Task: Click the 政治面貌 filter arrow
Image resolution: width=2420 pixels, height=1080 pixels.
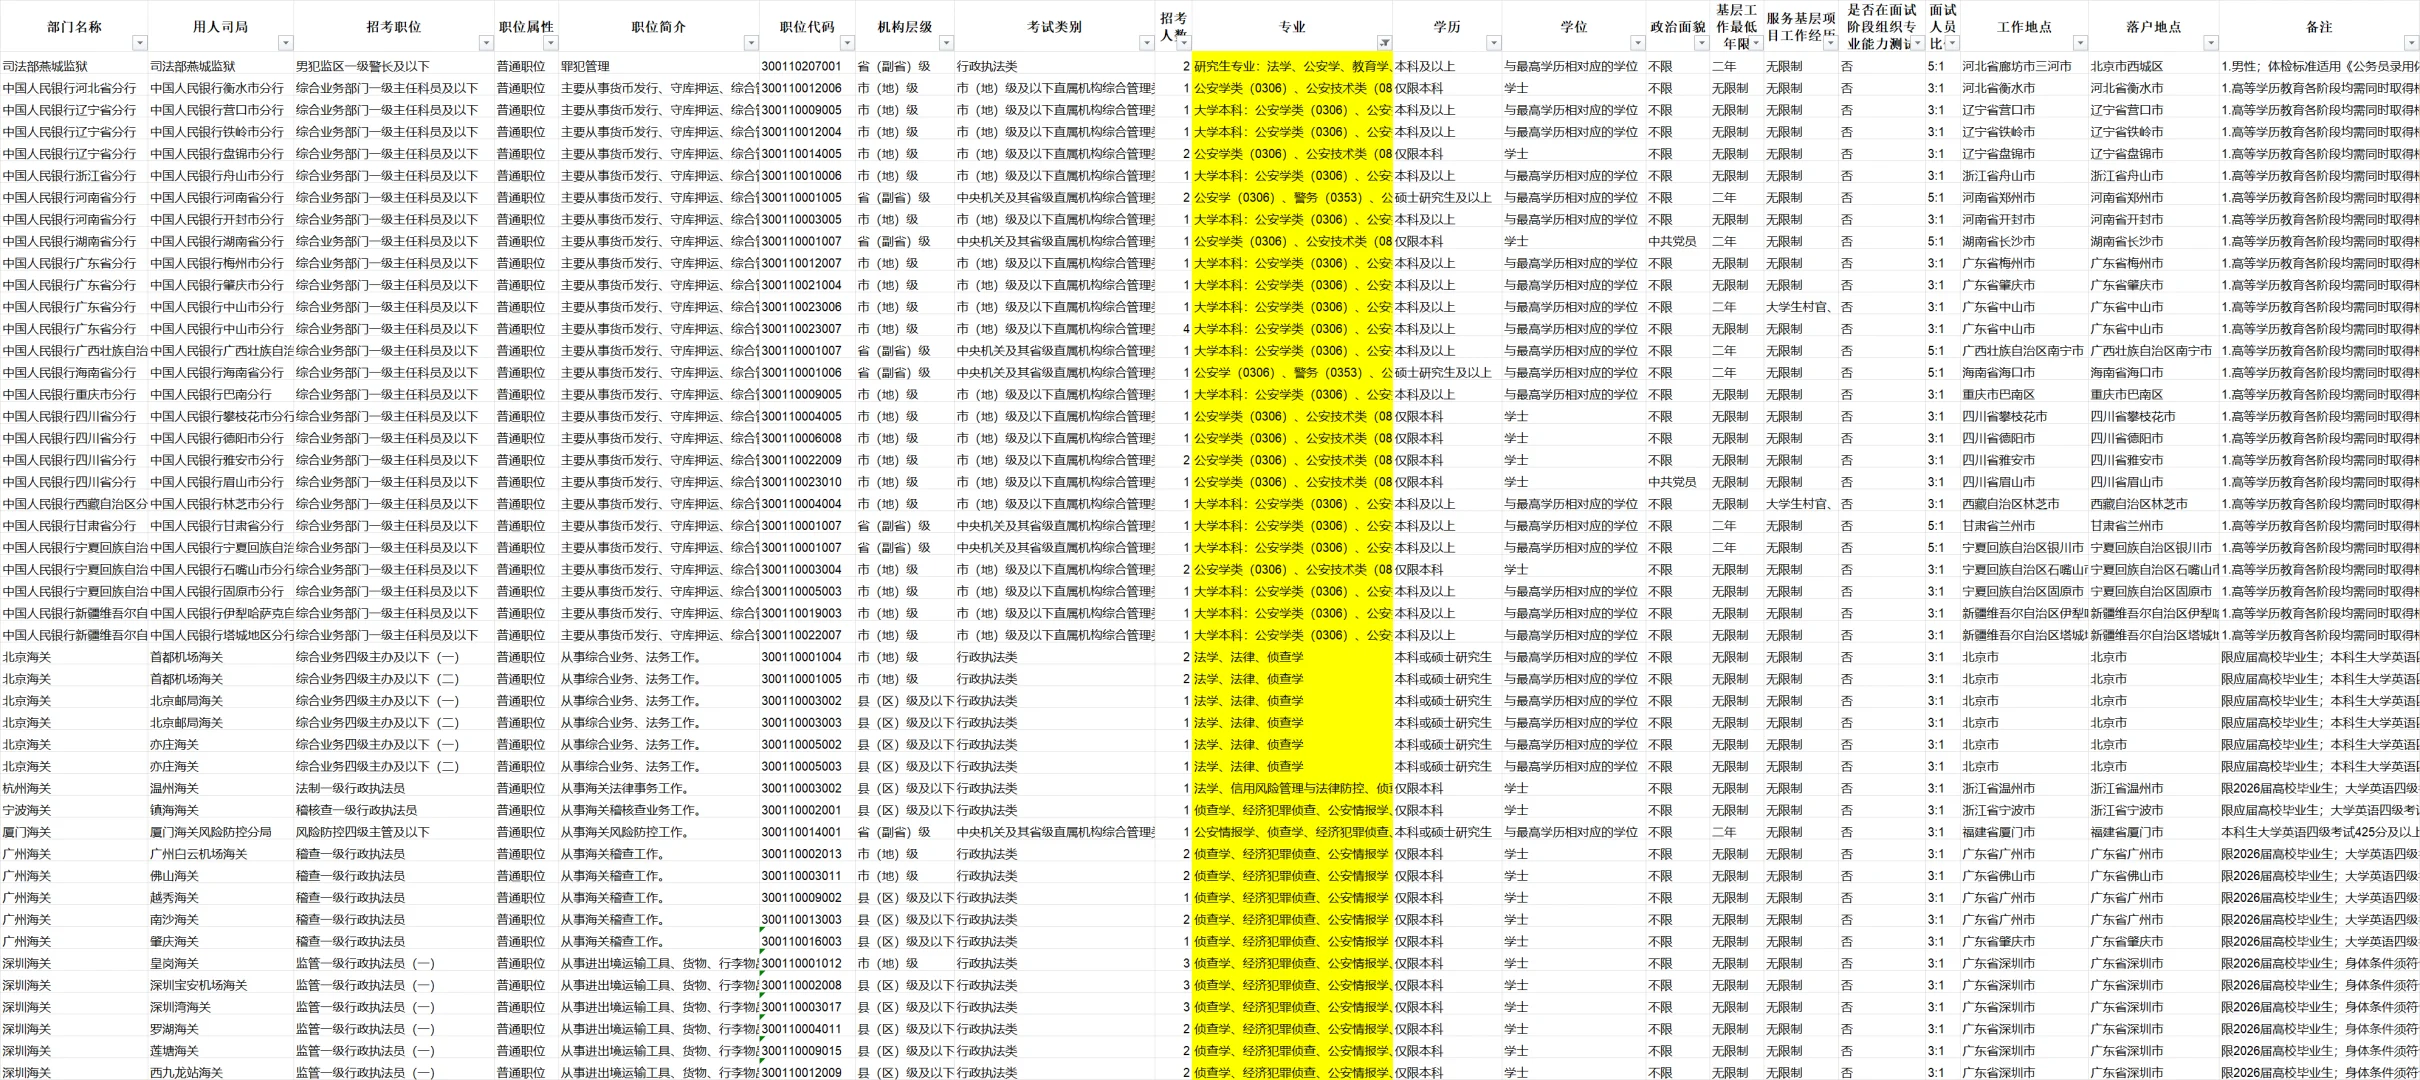Action: tap(1701, 43)
